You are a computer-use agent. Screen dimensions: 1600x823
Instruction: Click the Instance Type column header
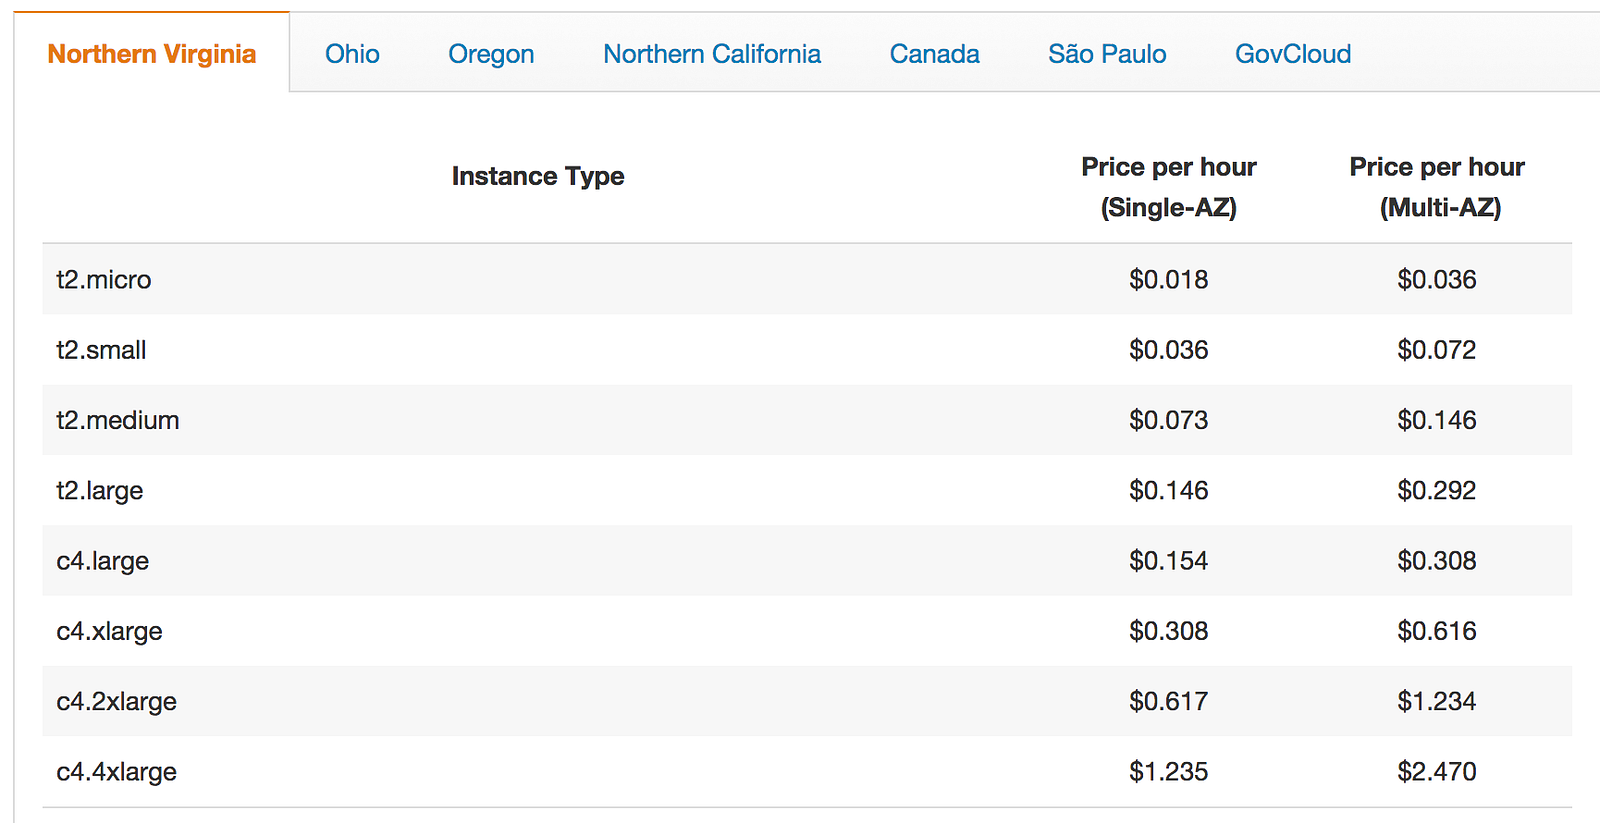pos(538,176)
